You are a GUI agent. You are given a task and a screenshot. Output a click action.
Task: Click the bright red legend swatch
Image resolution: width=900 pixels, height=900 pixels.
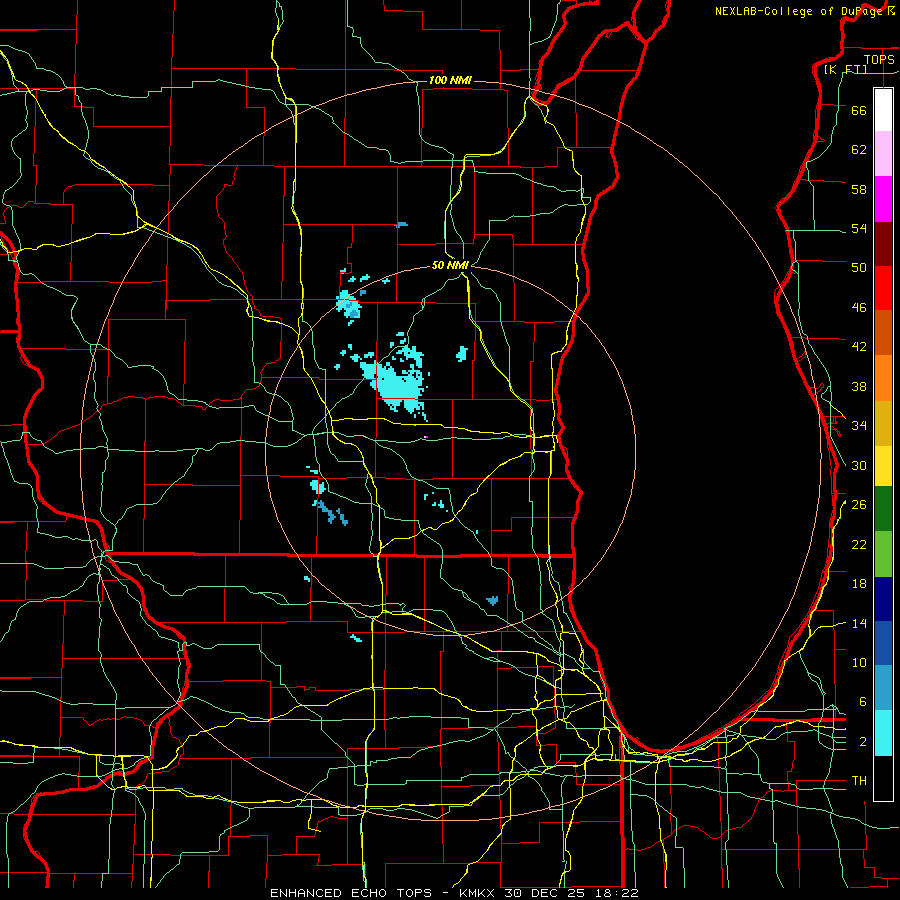pyautogui.click(x=883, y=288)
